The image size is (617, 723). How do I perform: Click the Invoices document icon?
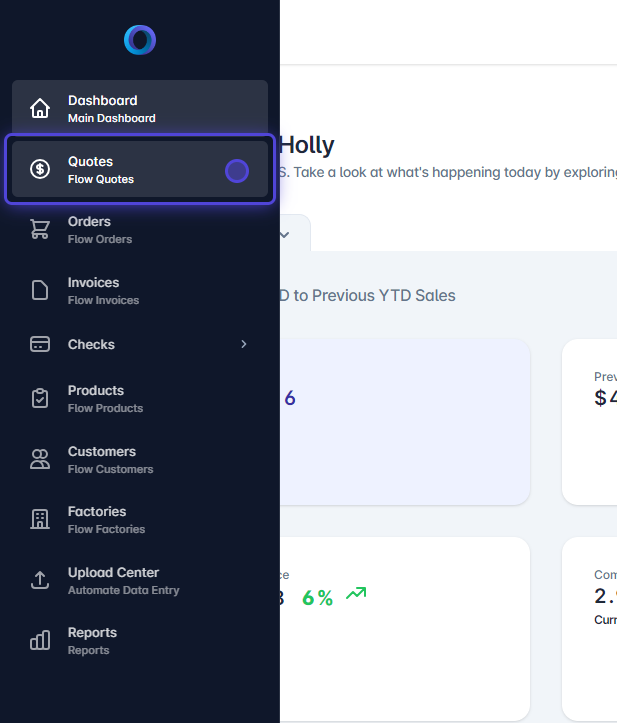[x=40, y=290]
